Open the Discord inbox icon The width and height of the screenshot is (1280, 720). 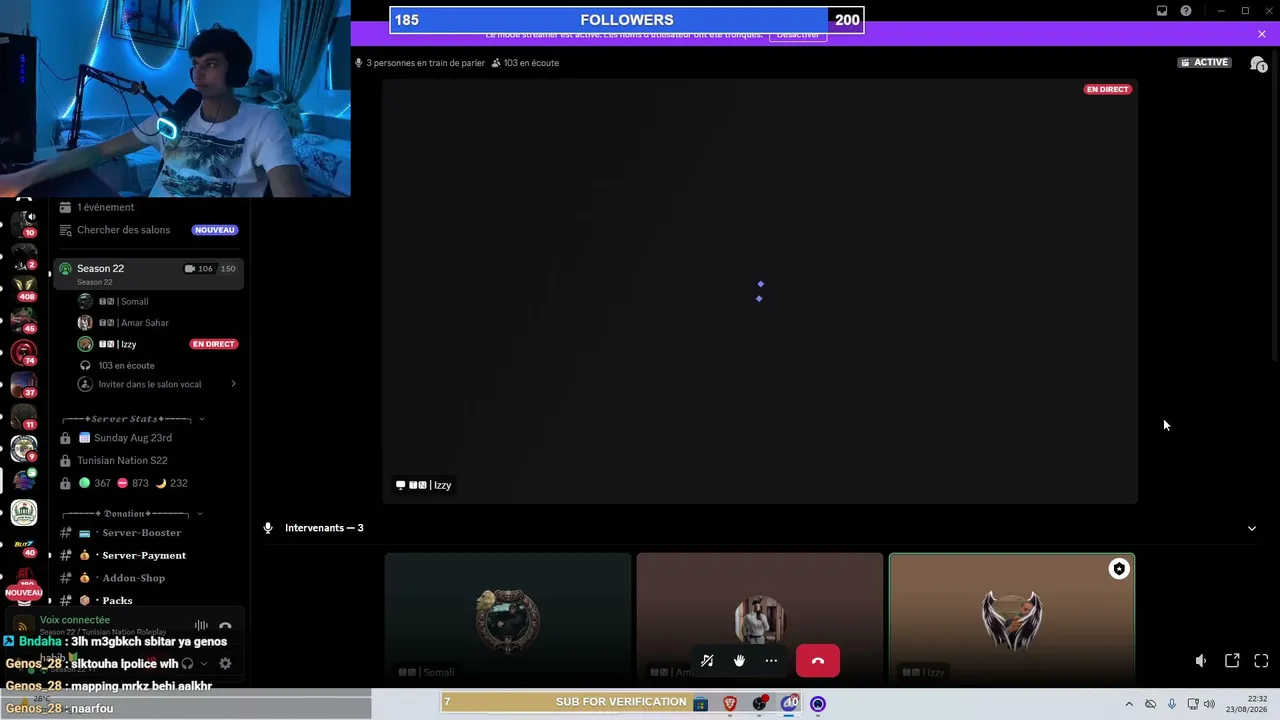click(x=1162, y=11)
